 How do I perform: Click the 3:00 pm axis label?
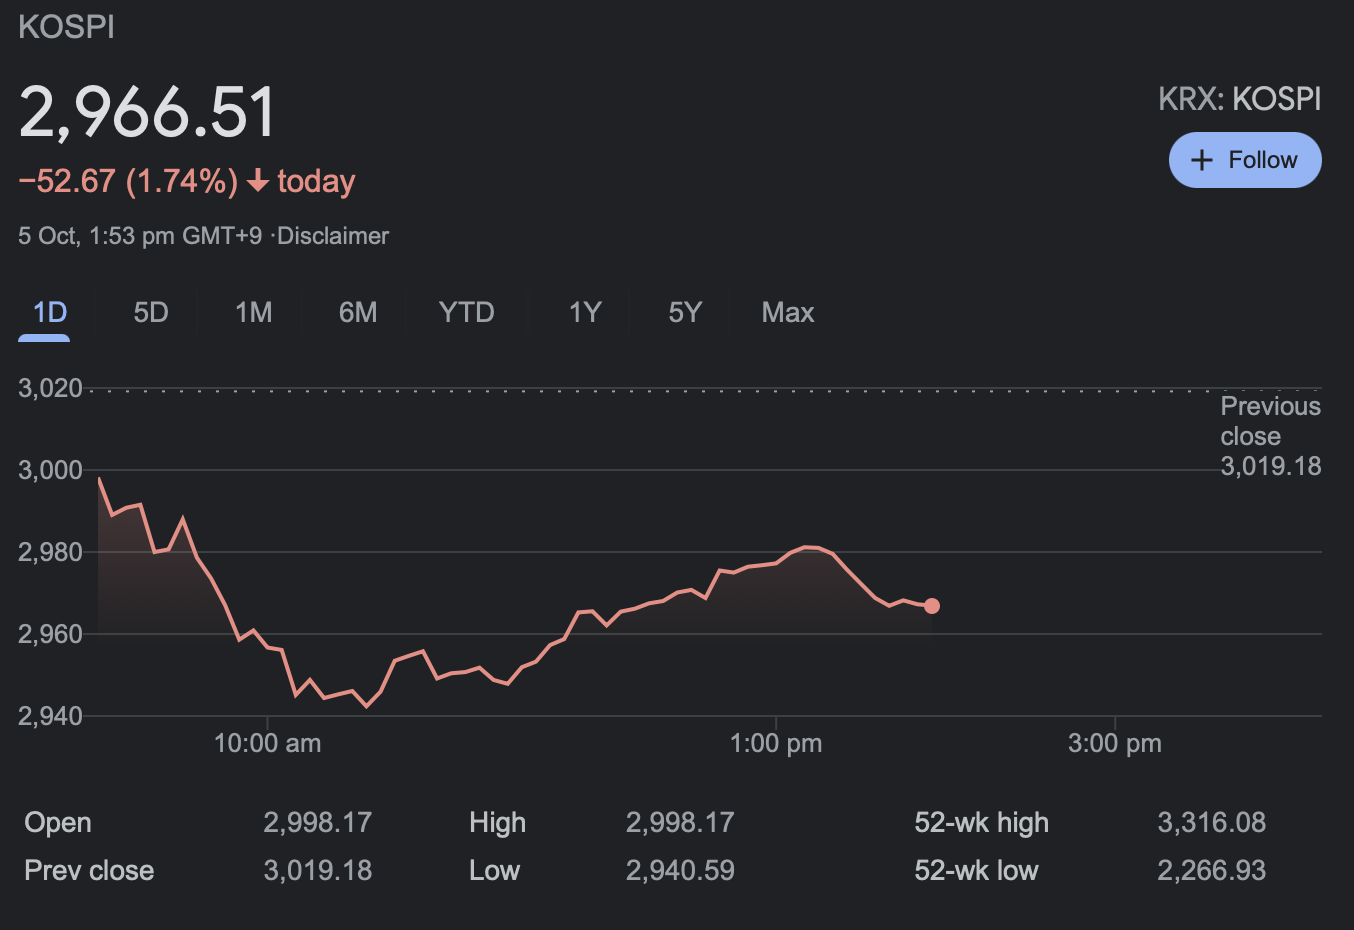(x=1115, y=743)
